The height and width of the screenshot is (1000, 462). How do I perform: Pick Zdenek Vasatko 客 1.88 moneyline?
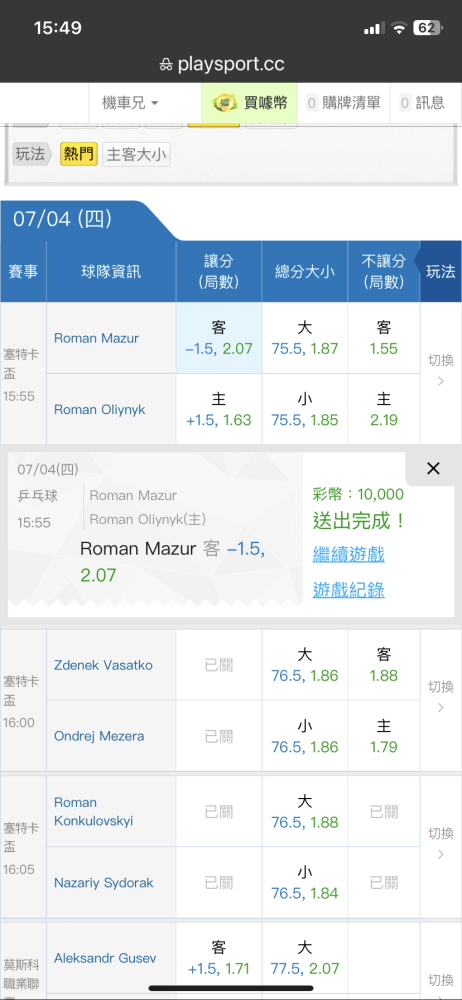(384, 665)
